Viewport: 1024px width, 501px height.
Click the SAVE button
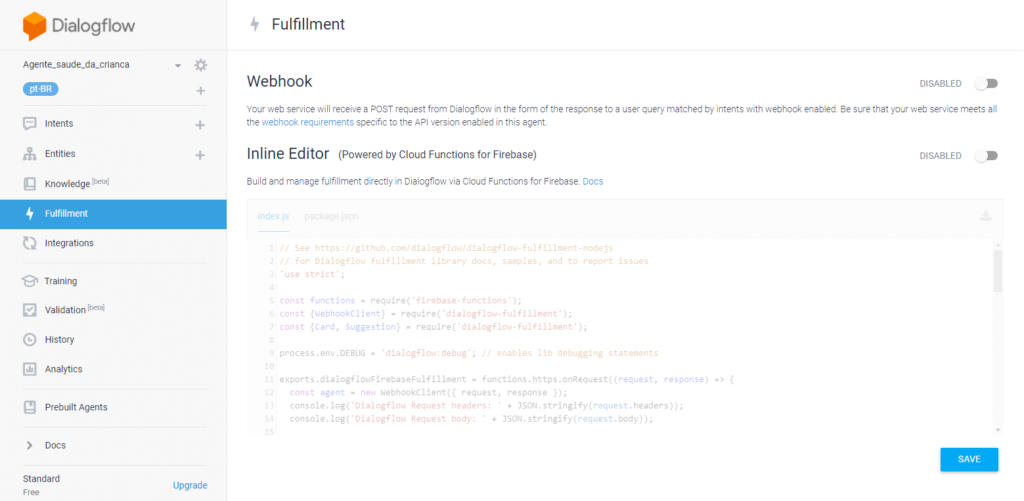tap(968, 459)
